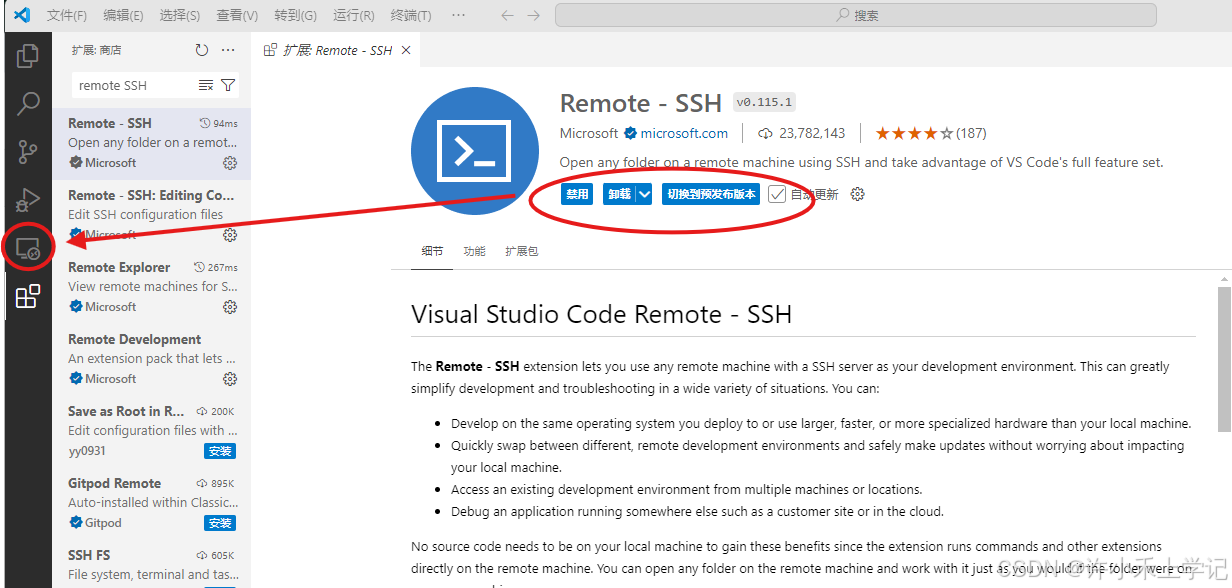Viewport: 1232px width, 588px height.
Task: Click the Remote - SSH extension logo
Action: [x=474, y=153]
